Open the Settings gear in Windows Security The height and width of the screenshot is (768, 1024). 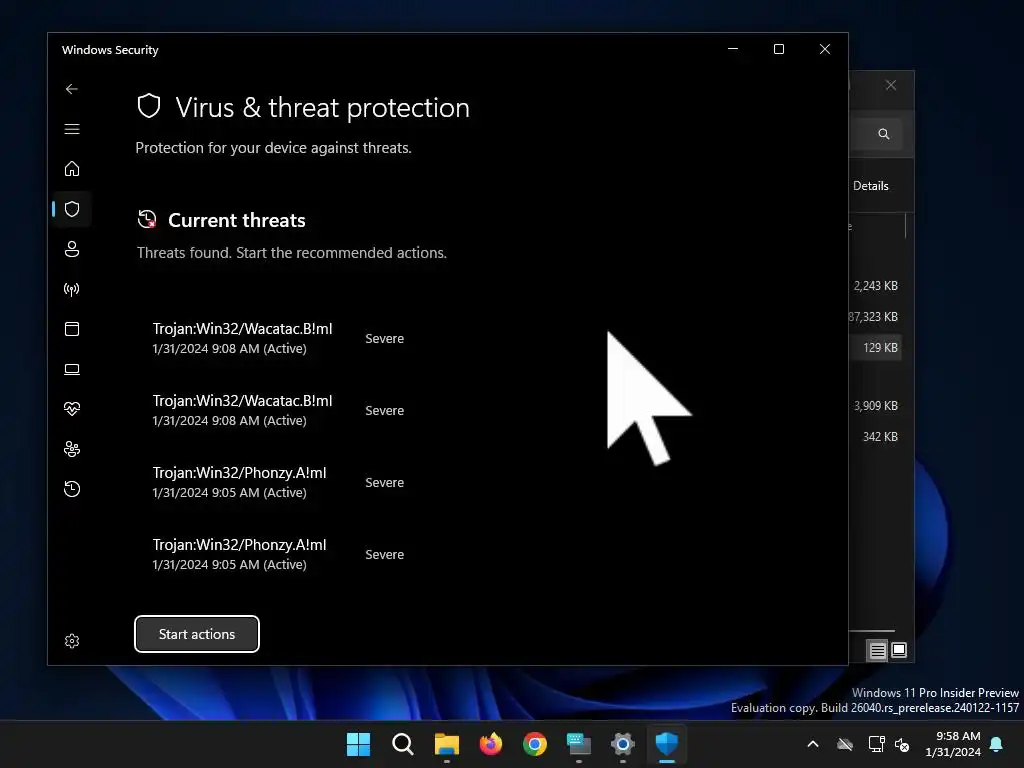coord(72,641)
